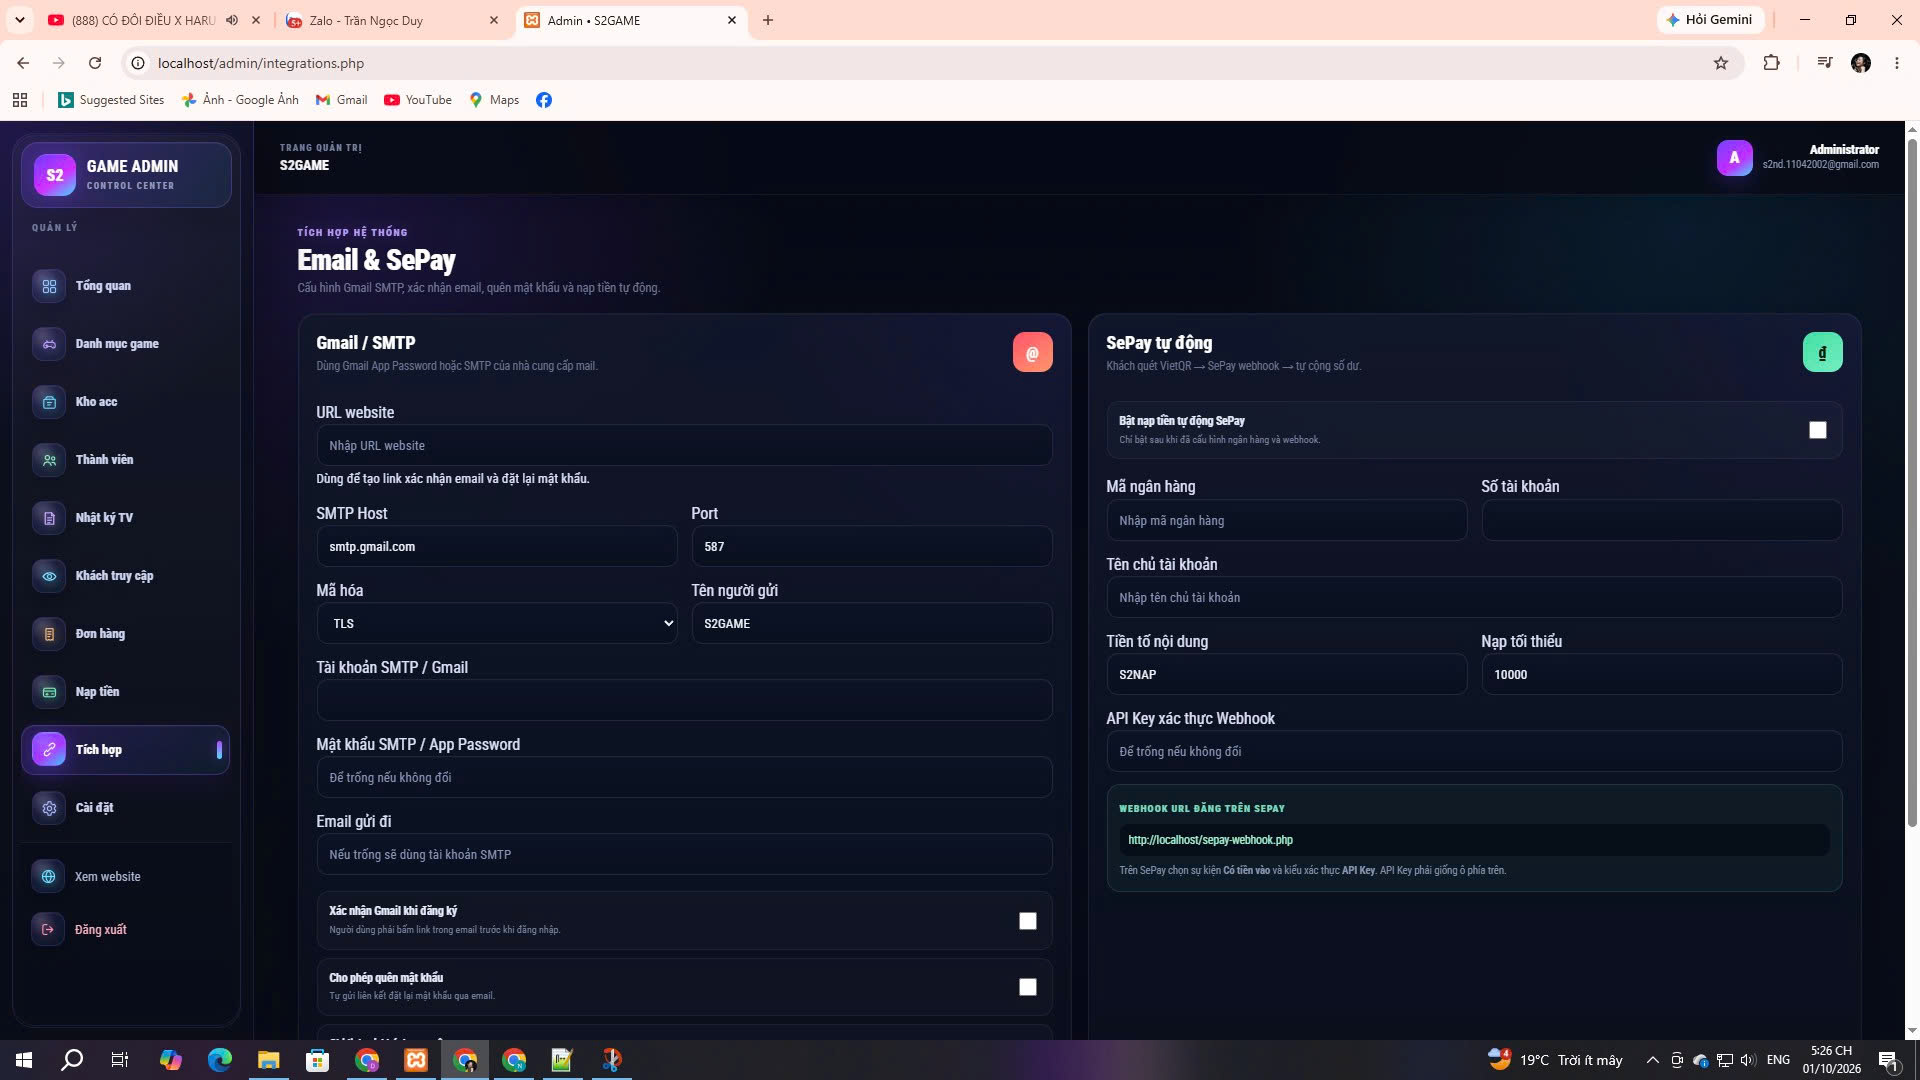Focus the URL website input field

pyautogui.click(x=684, y=445)
